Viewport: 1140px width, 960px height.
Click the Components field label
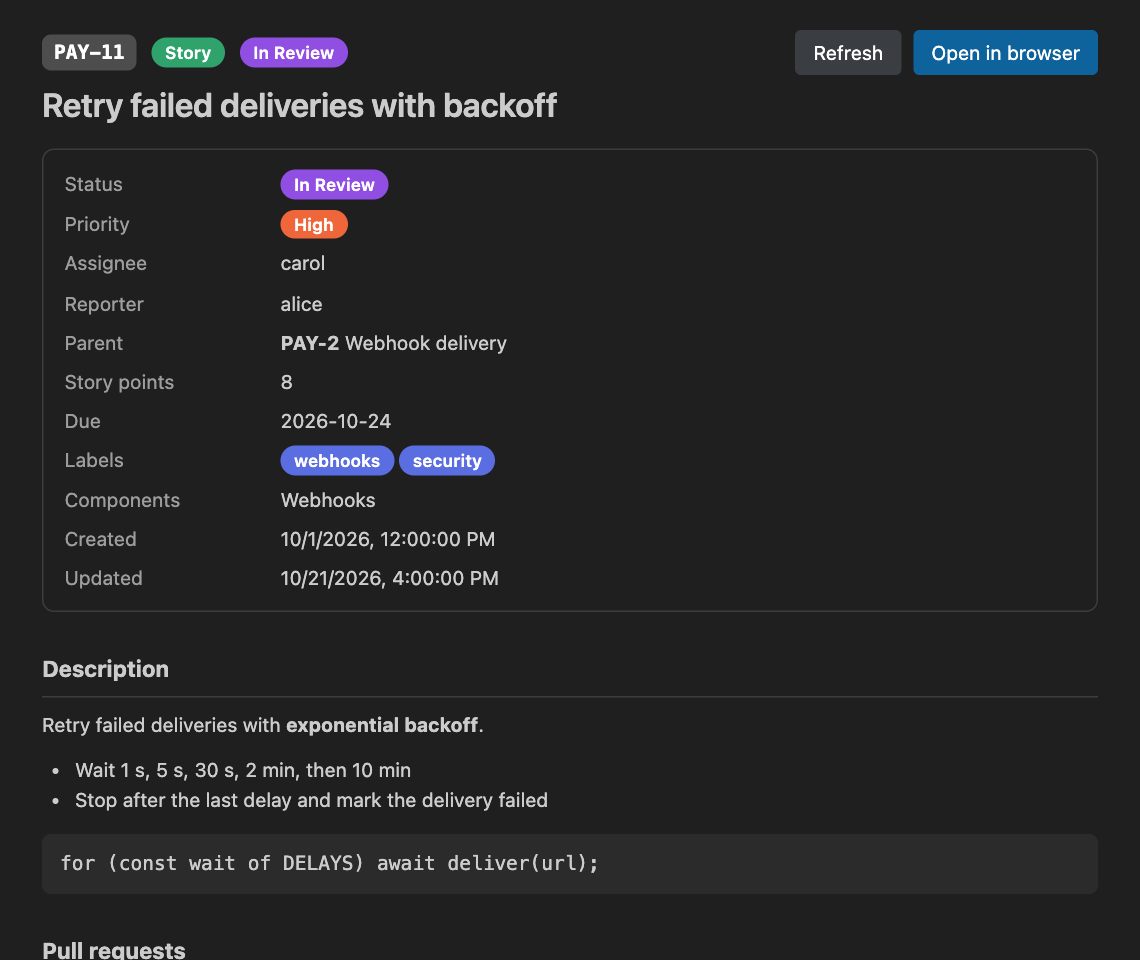(122, 500)
